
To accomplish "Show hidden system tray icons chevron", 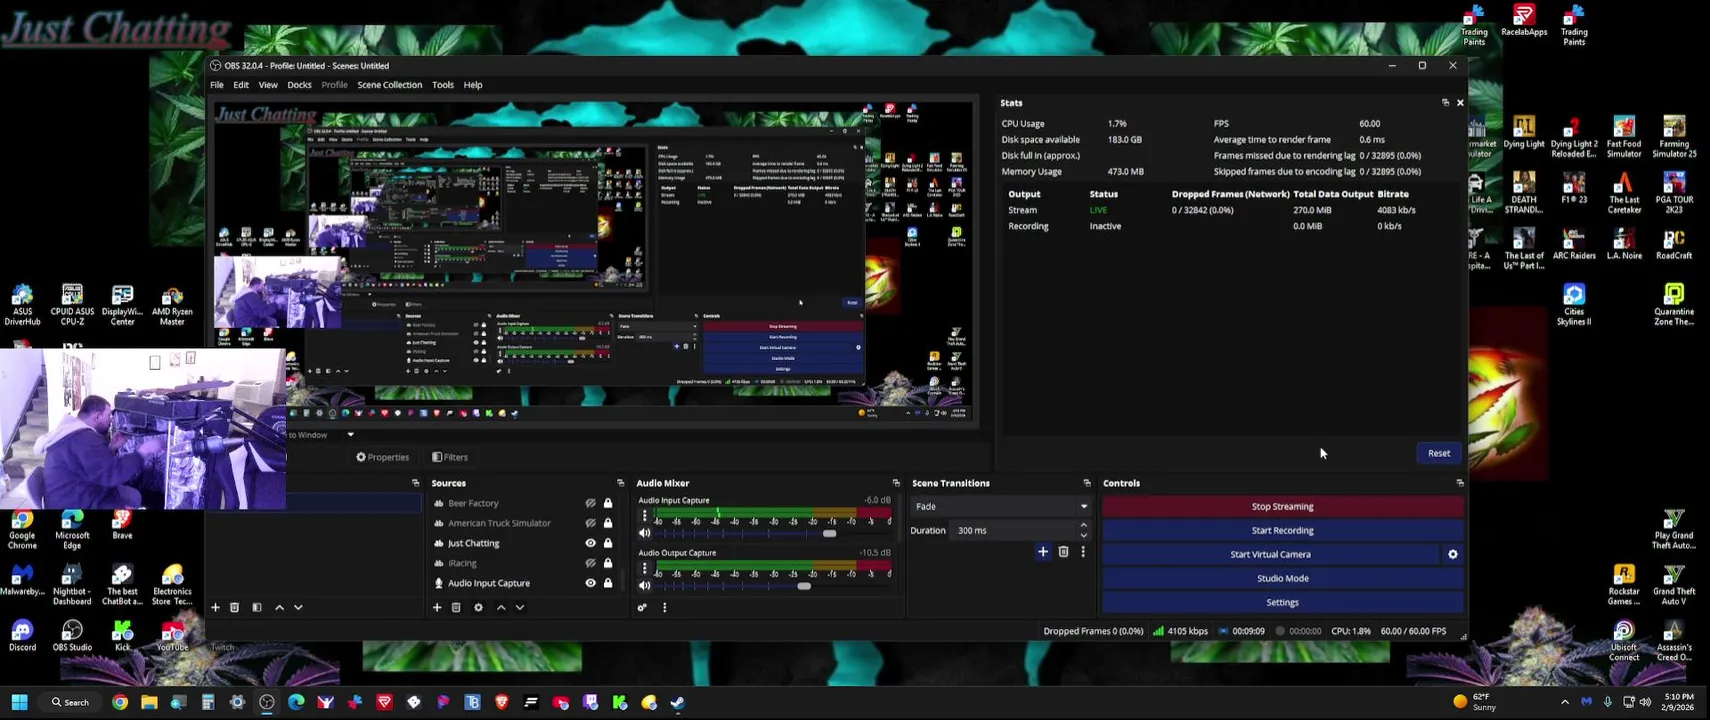I will tap(1565, 702).
